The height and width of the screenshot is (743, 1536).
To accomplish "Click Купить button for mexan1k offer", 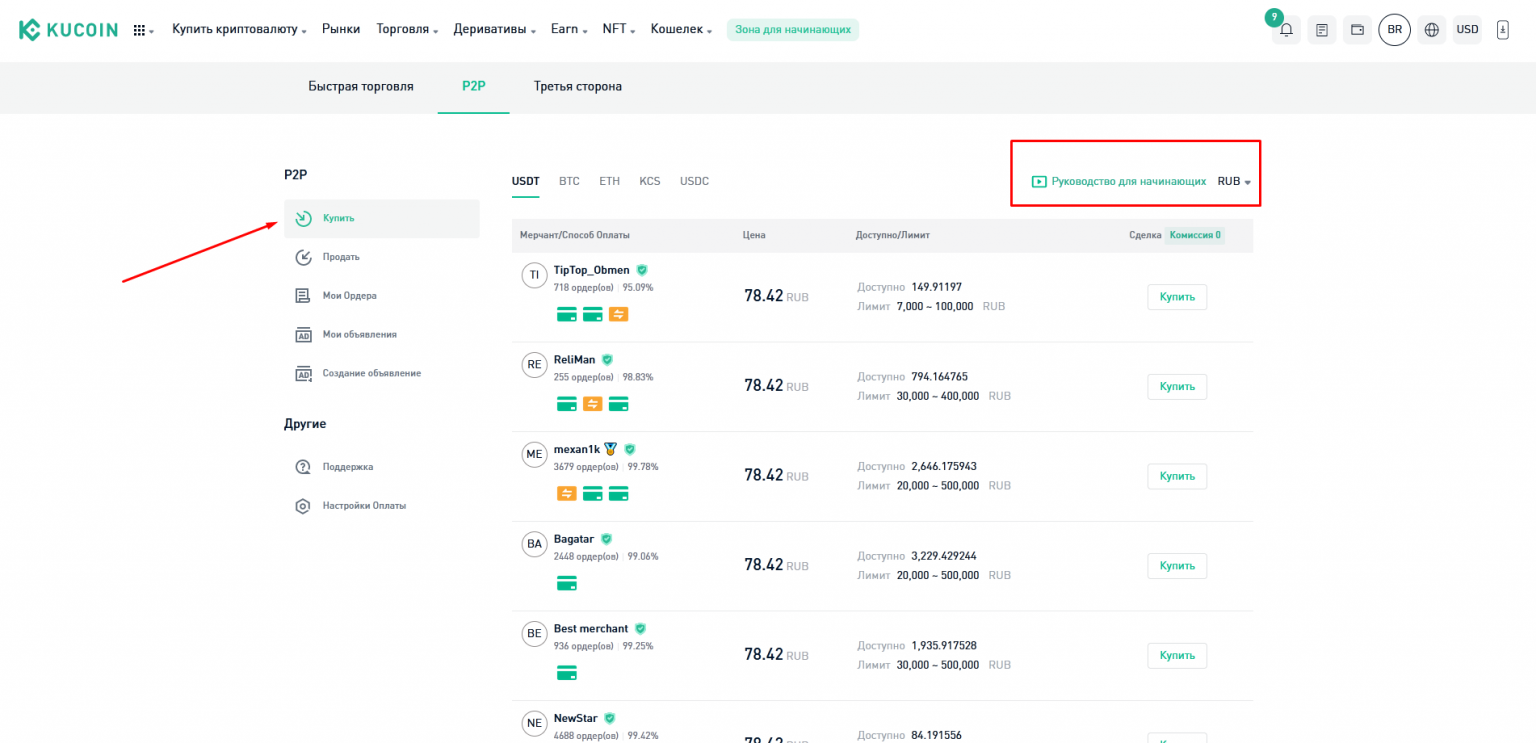I will [x=1177, y=476].
